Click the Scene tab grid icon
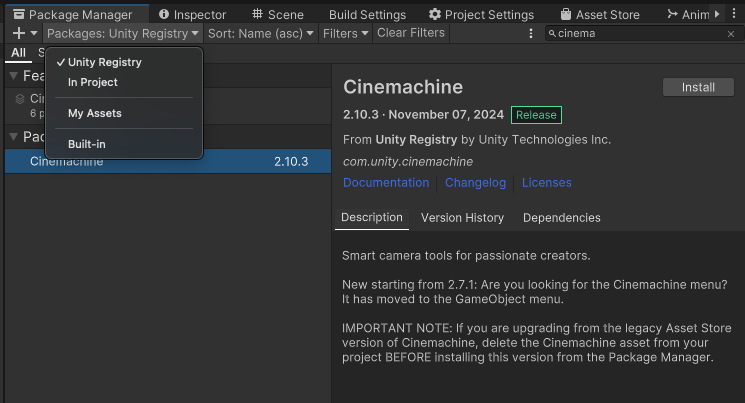 (257, 14)
